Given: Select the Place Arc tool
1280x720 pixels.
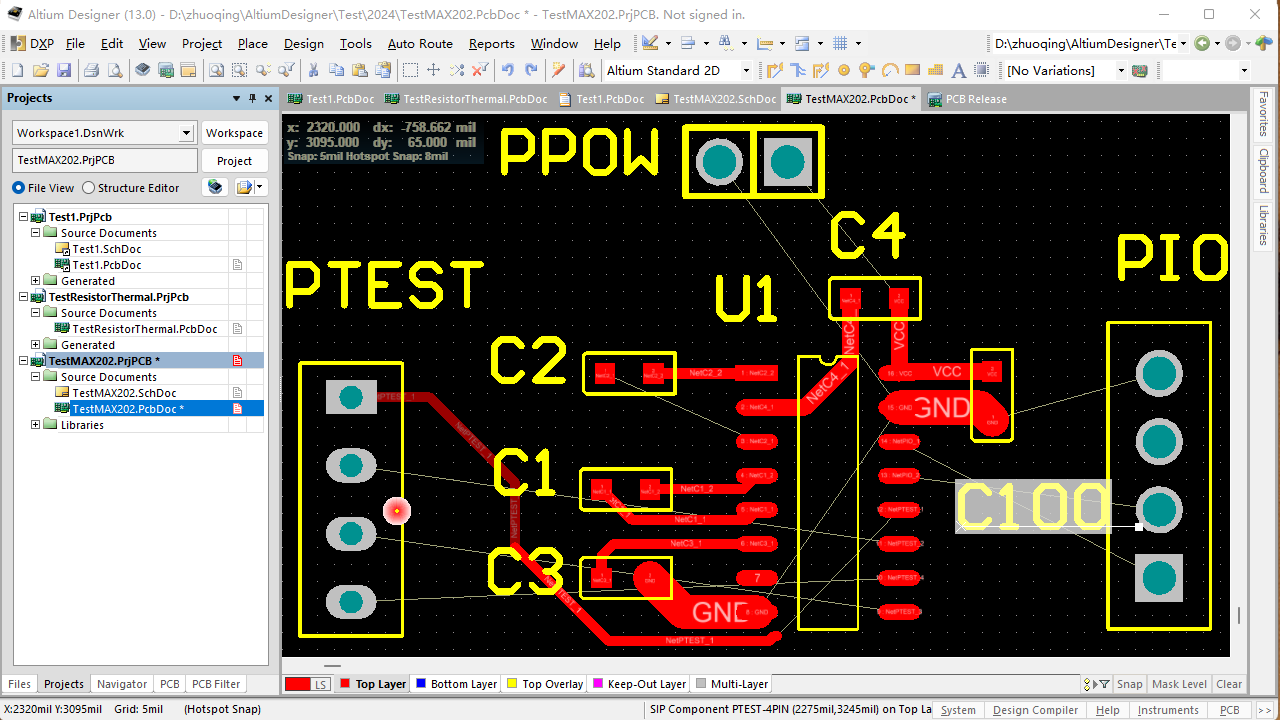Looking at the screenshot, I should [x=889, y=70].
